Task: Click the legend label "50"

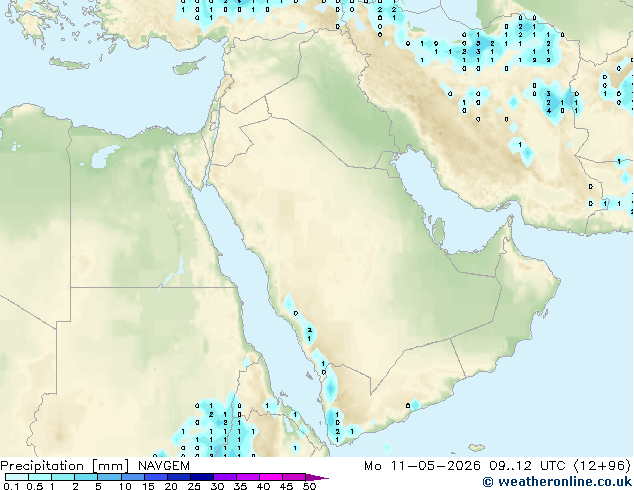Action: [309, 486]
